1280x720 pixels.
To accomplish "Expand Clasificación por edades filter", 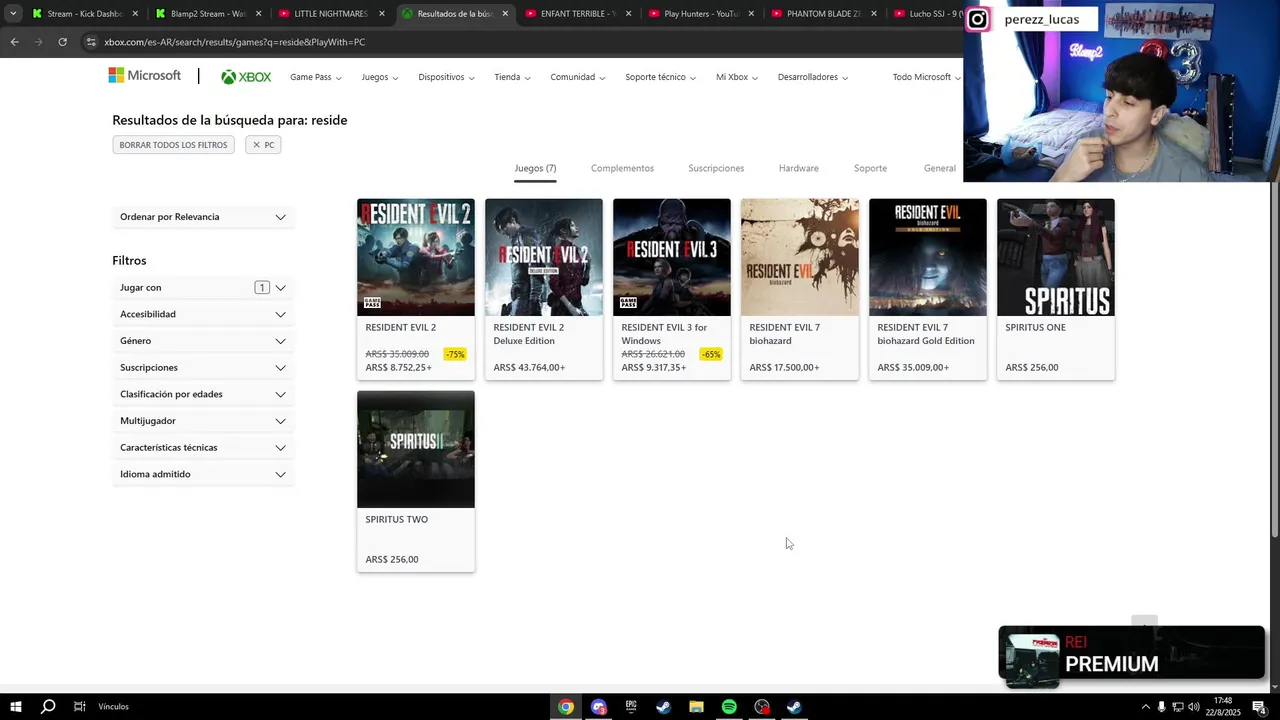I will point(203,394).
